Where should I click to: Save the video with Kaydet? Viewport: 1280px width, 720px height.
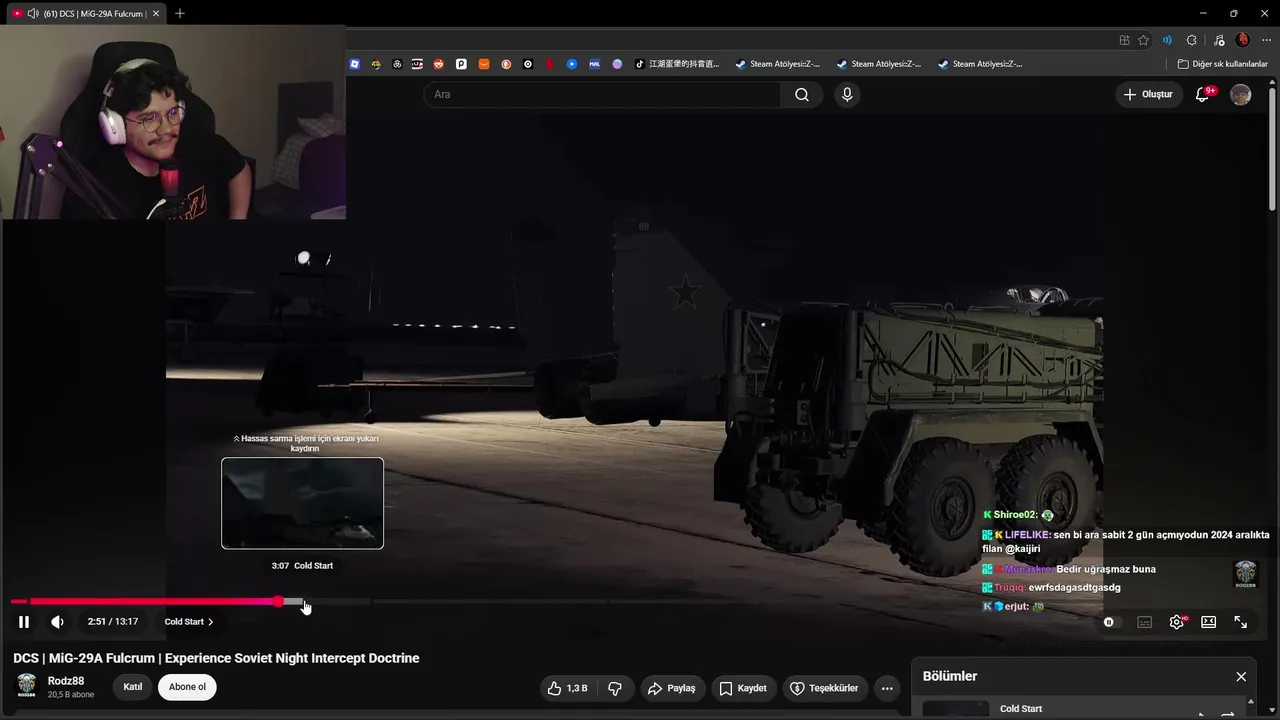point(743,688)
